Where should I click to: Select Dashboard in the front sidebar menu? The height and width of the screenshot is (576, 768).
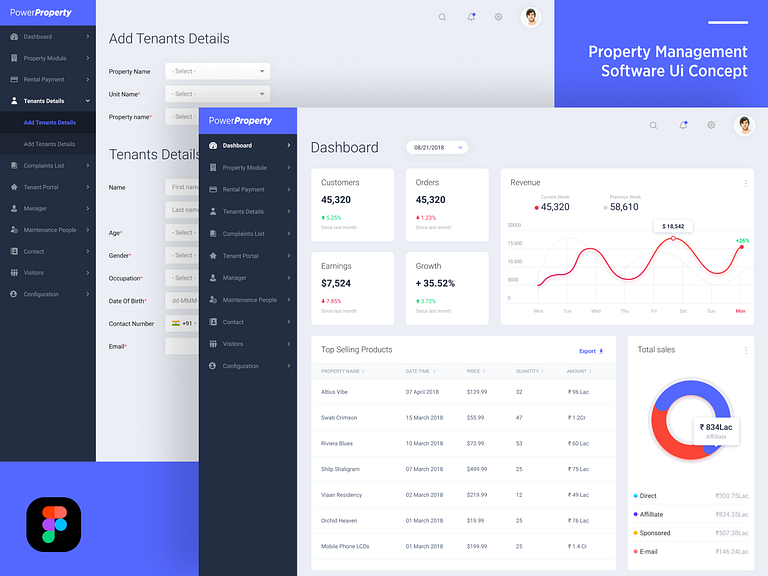click(x=248, y=145)
